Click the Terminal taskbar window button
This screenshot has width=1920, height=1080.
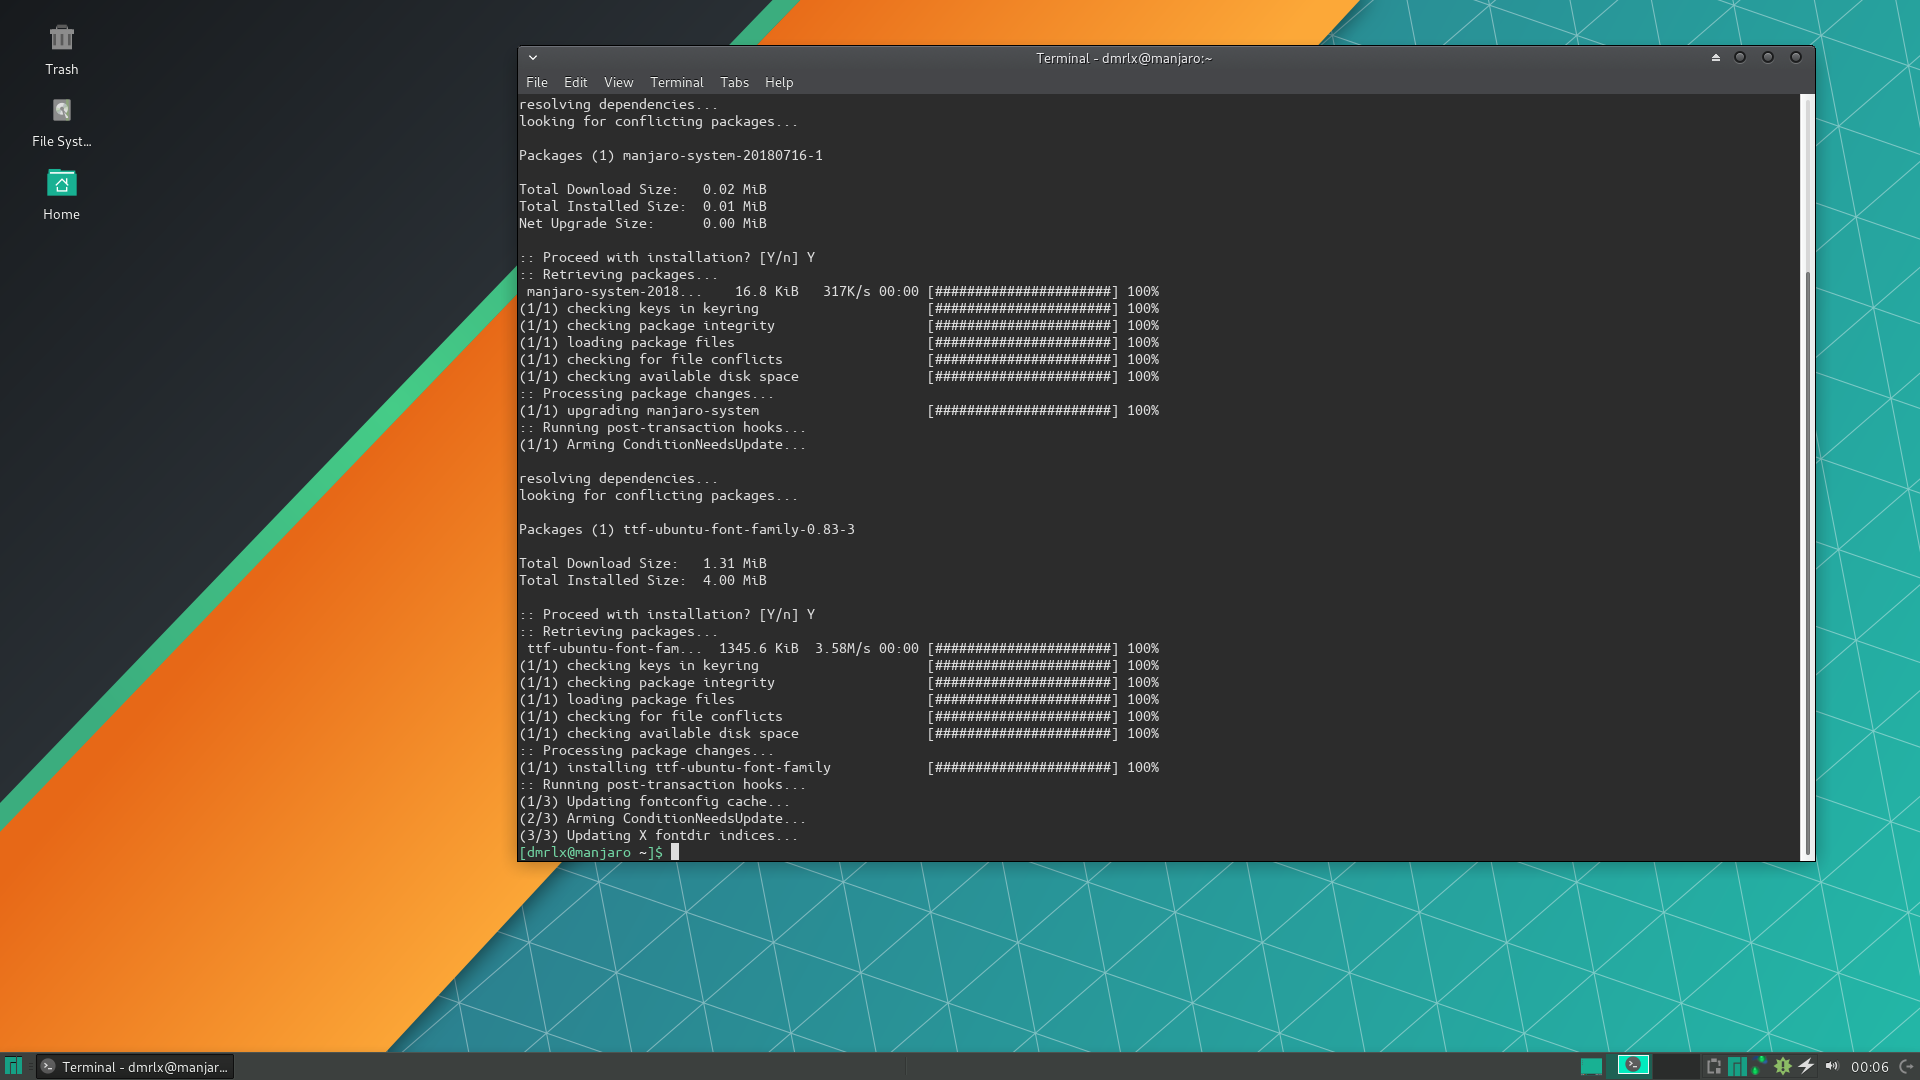135,1067
